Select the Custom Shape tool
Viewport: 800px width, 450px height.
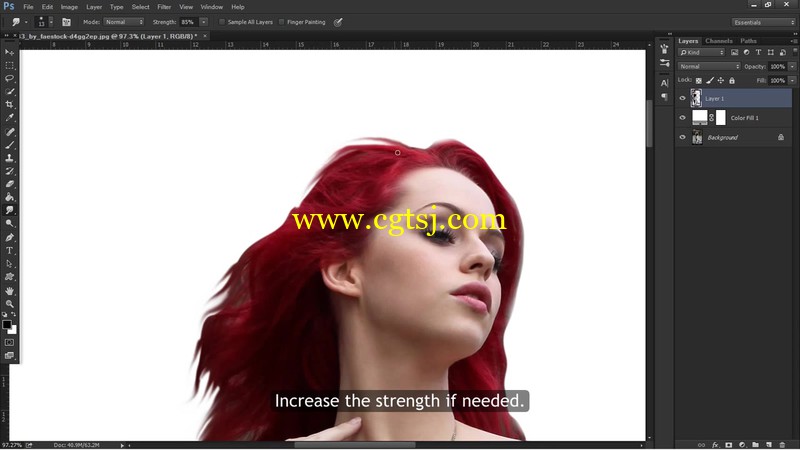coord(9,277)
